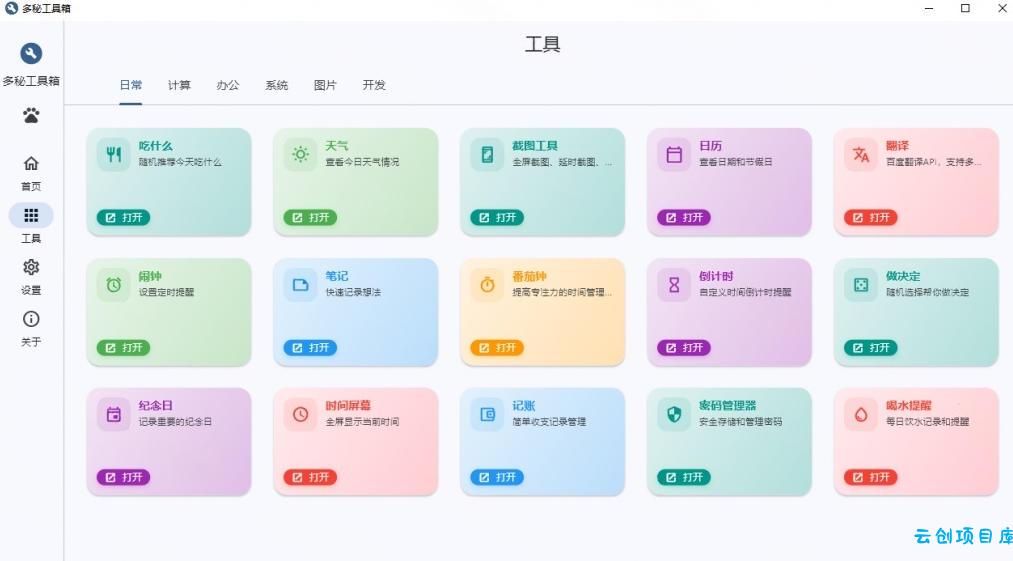
Task: Open the 办公 tab
Action: 227,85
